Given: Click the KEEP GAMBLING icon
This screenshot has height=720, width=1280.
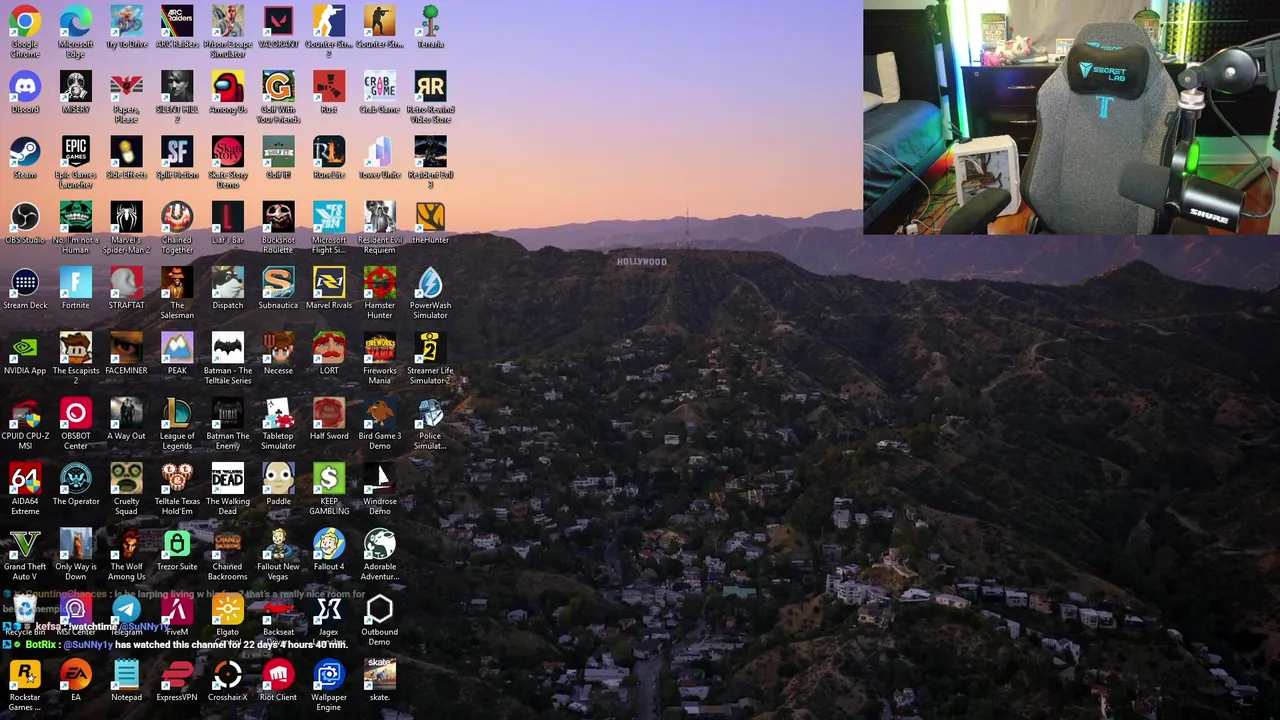Looking at the screenshot, I should [329, 489].
